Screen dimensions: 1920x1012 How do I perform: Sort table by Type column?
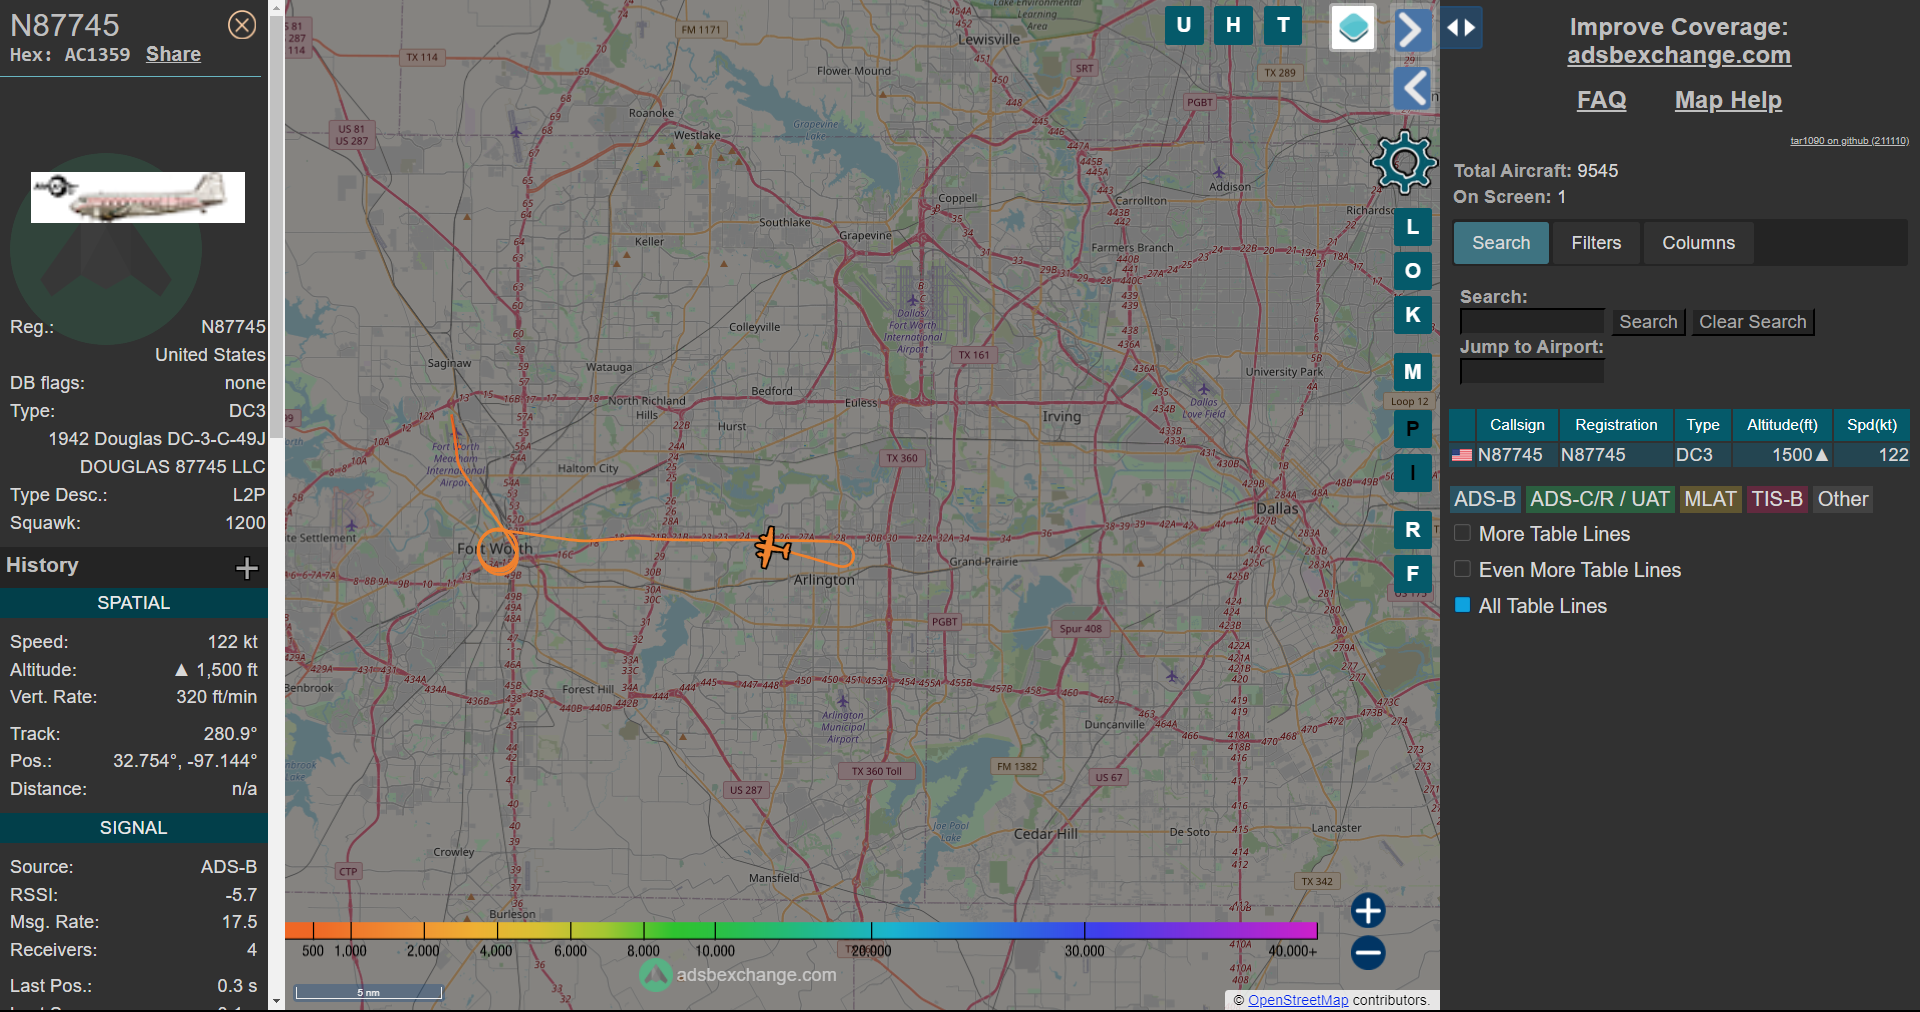(x=1703, y=425)
